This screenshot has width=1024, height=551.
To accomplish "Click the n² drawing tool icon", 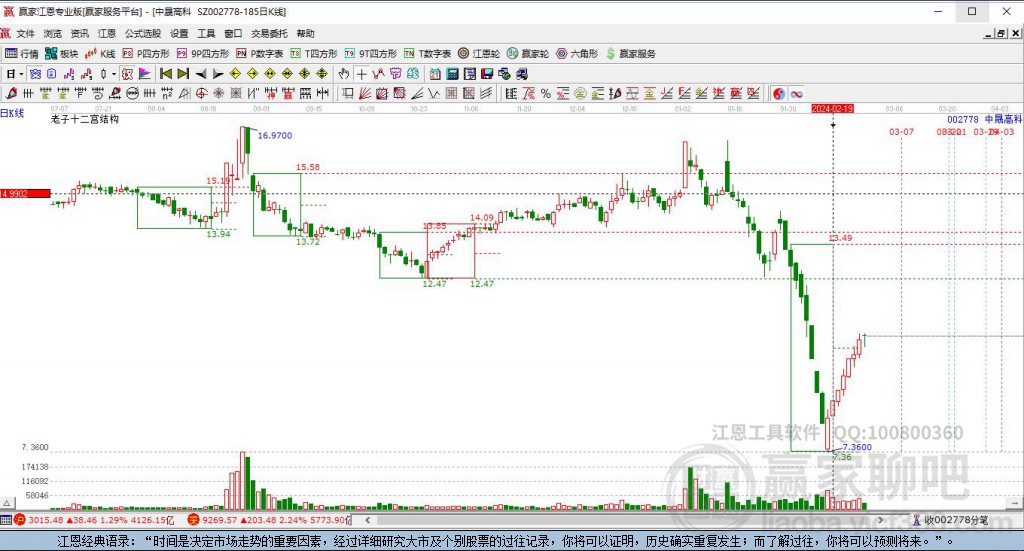I will coord(167,94).
